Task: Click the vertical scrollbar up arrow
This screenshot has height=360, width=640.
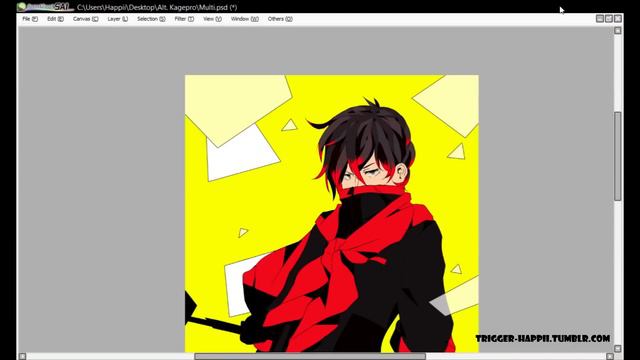Action: click(x=618, y=31)
